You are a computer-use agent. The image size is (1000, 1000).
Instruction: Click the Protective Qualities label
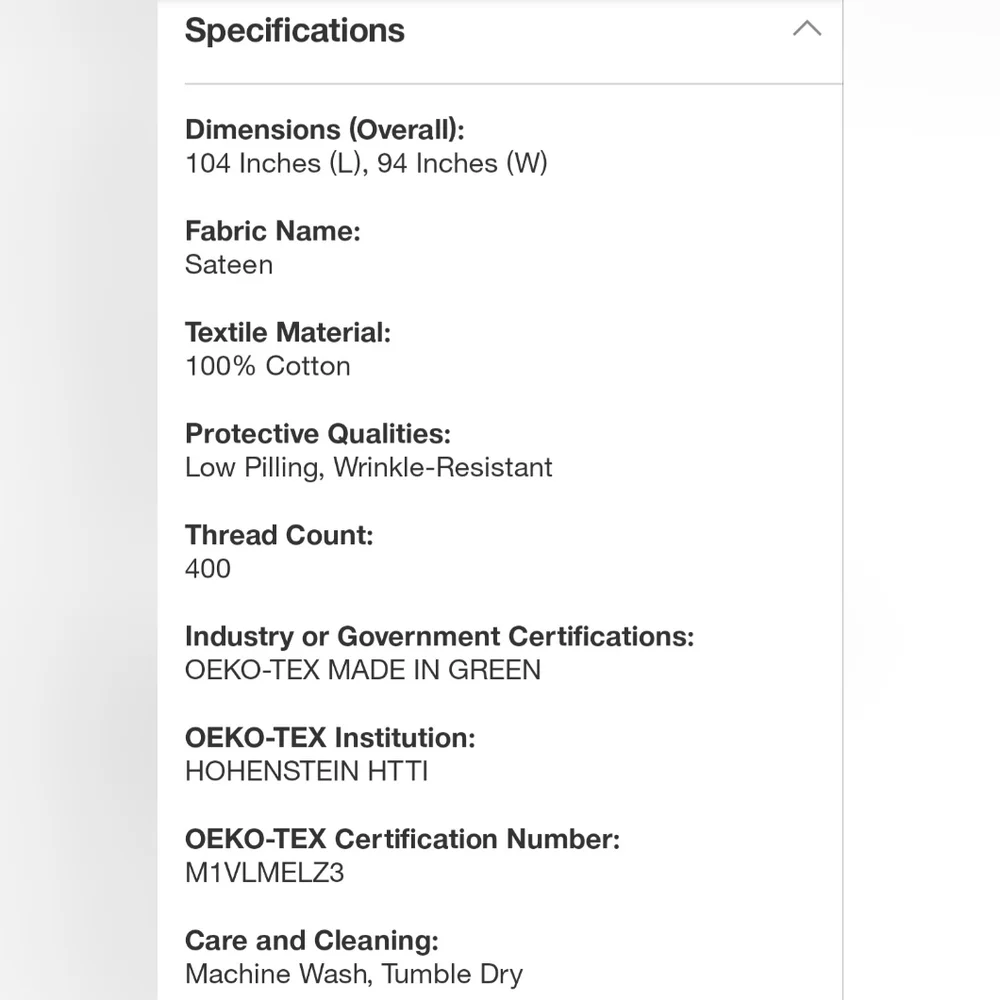pyautogui.click(x=318, y=434)
